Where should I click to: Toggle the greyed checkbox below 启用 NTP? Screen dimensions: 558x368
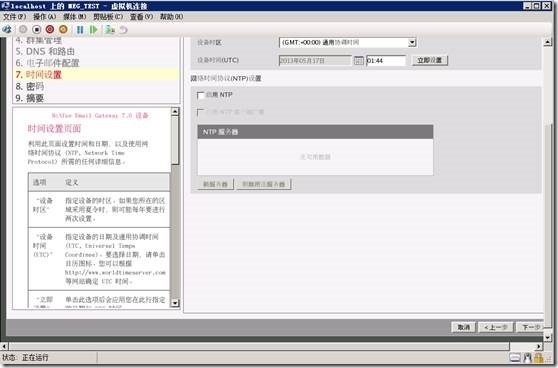tap(200, 112)
